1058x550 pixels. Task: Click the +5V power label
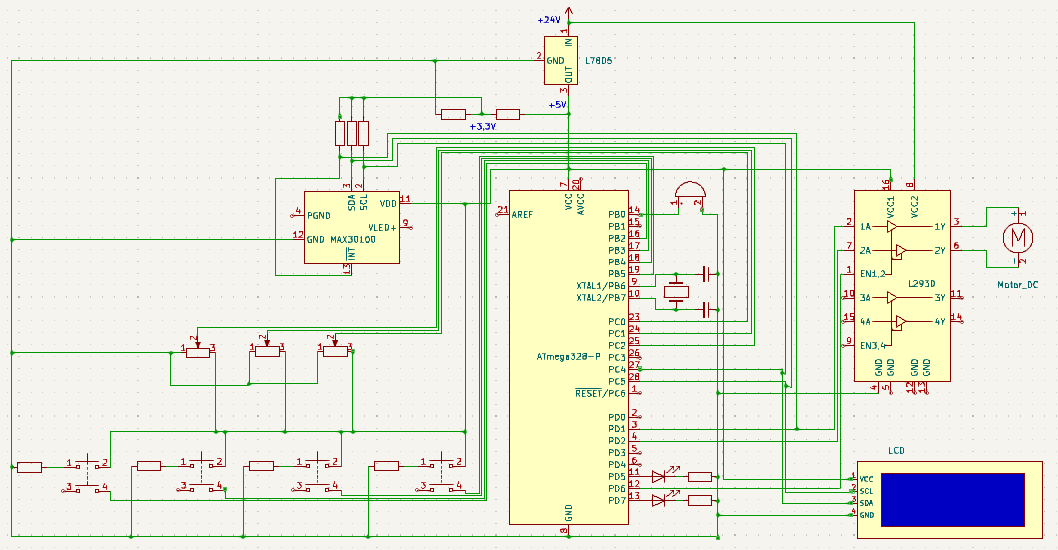[x=557, y=104]
